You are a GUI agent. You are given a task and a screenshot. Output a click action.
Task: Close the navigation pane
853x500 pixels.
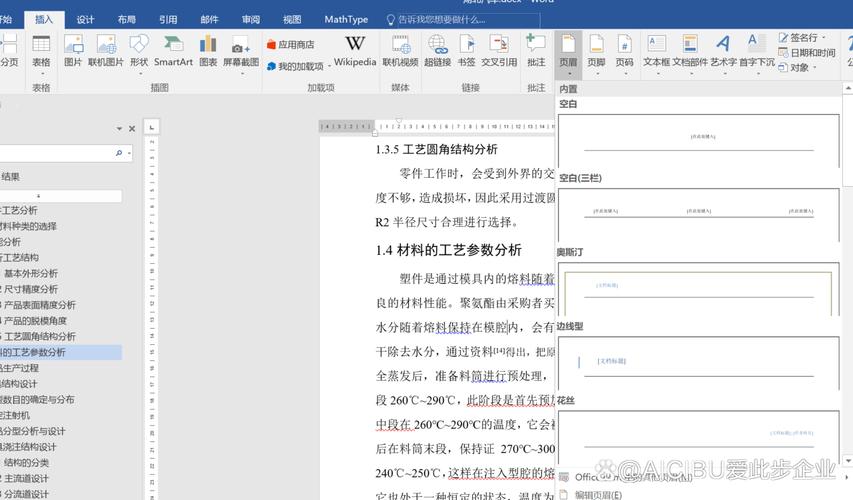coord(132,129)
